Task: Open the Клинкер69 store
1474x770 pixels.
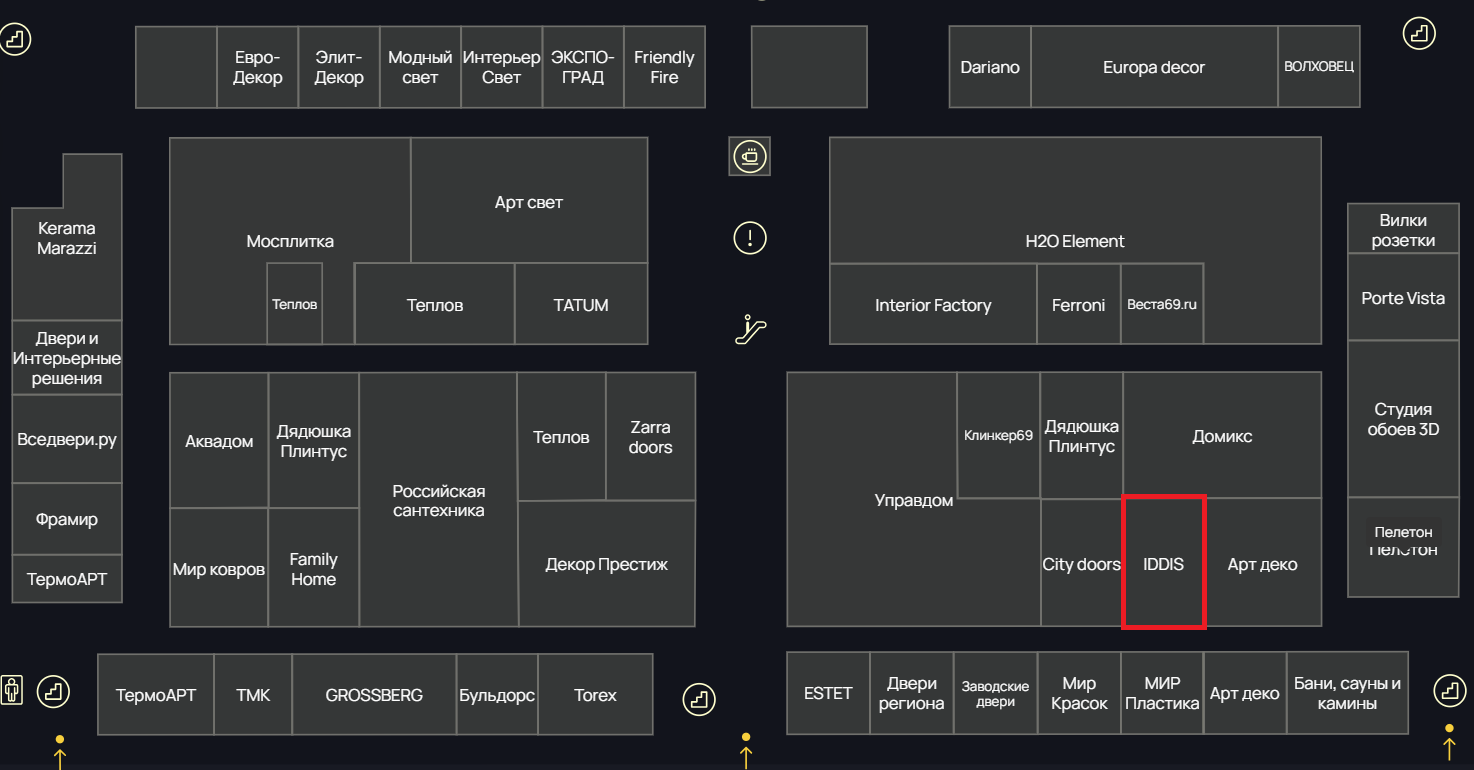Action: click(x=998, y=435)
